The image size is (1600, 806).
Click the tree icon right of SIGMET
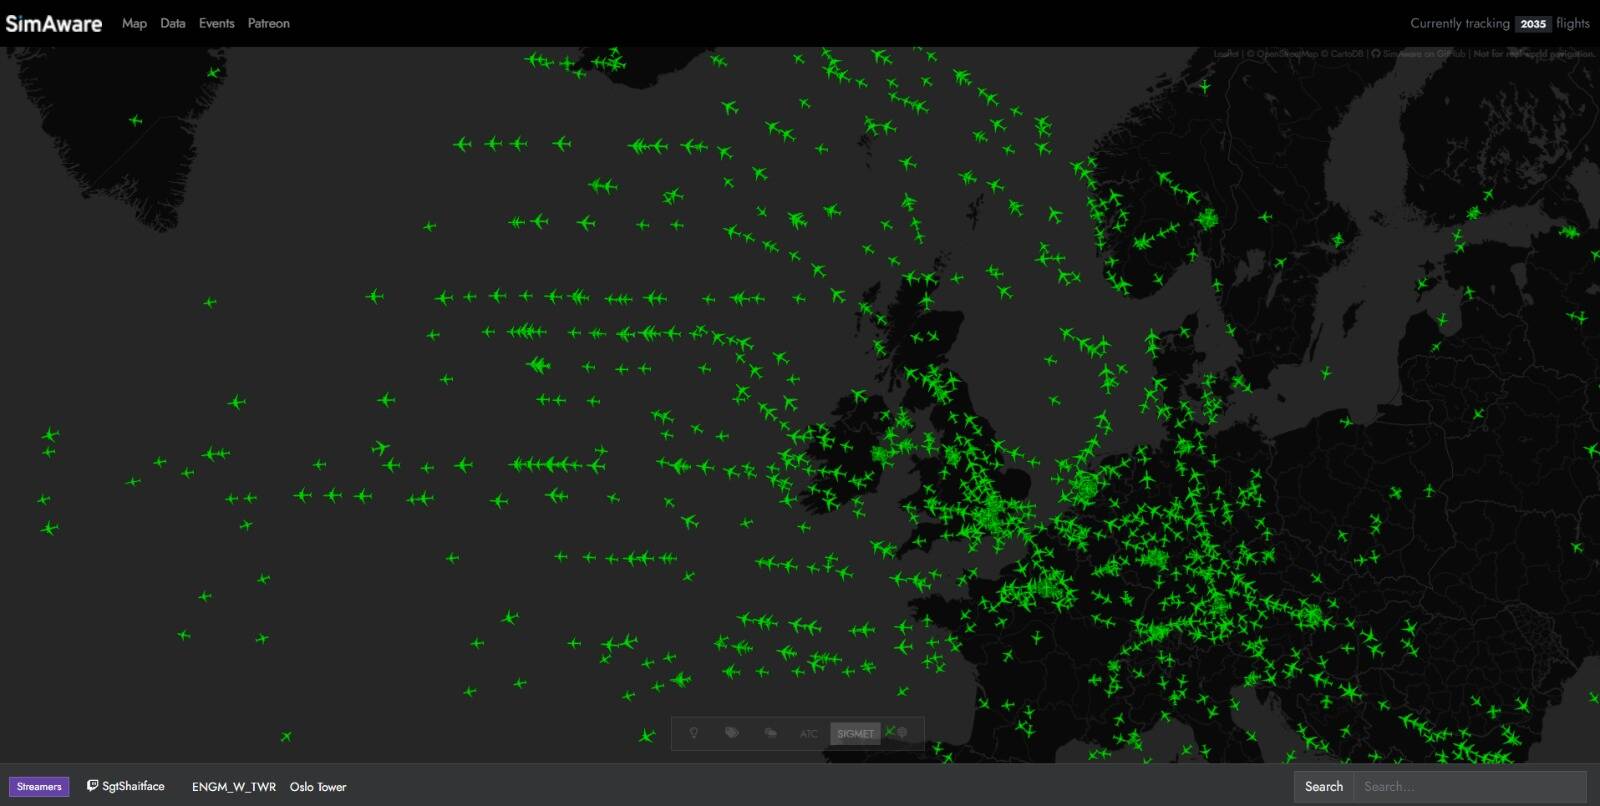(902, 733)
